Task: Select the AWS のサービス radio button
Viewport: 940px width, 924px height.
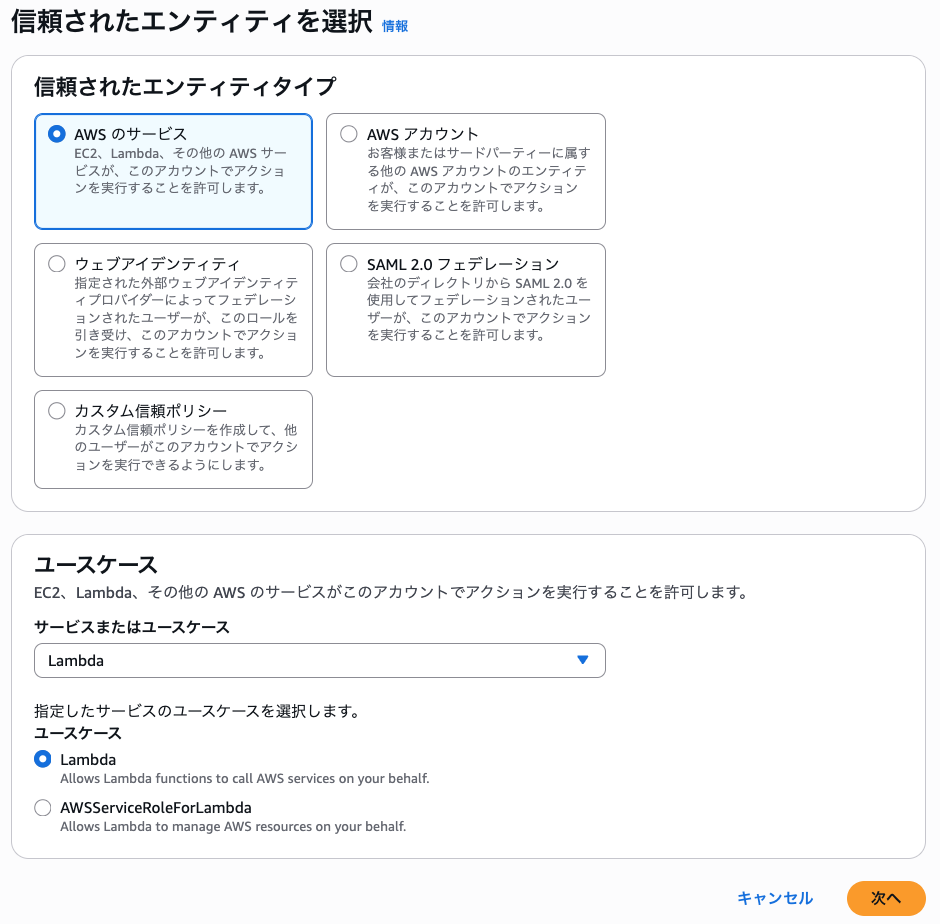Action: coord(57,134)
